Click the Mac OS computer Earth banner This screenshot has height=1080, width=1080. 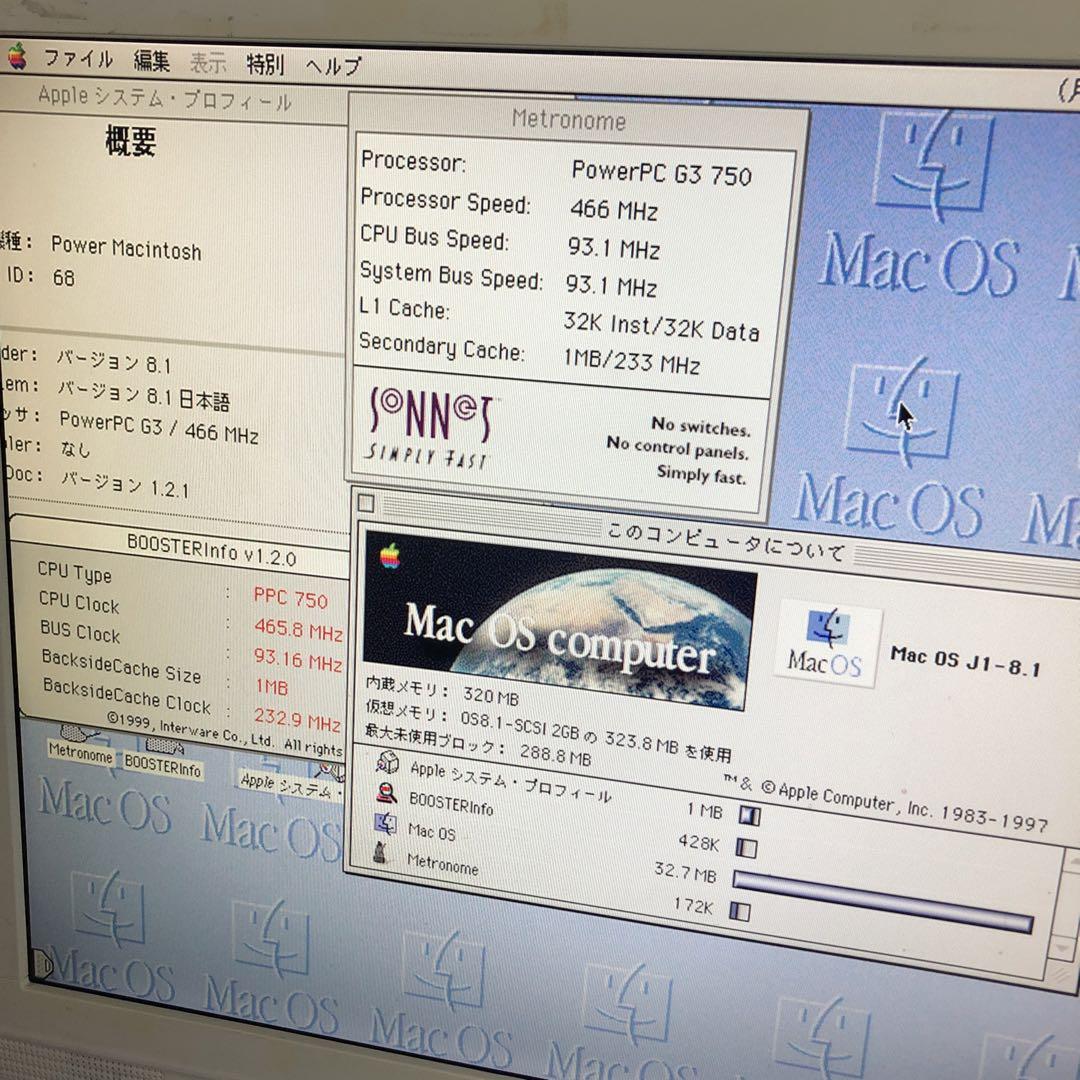point(559,620)
